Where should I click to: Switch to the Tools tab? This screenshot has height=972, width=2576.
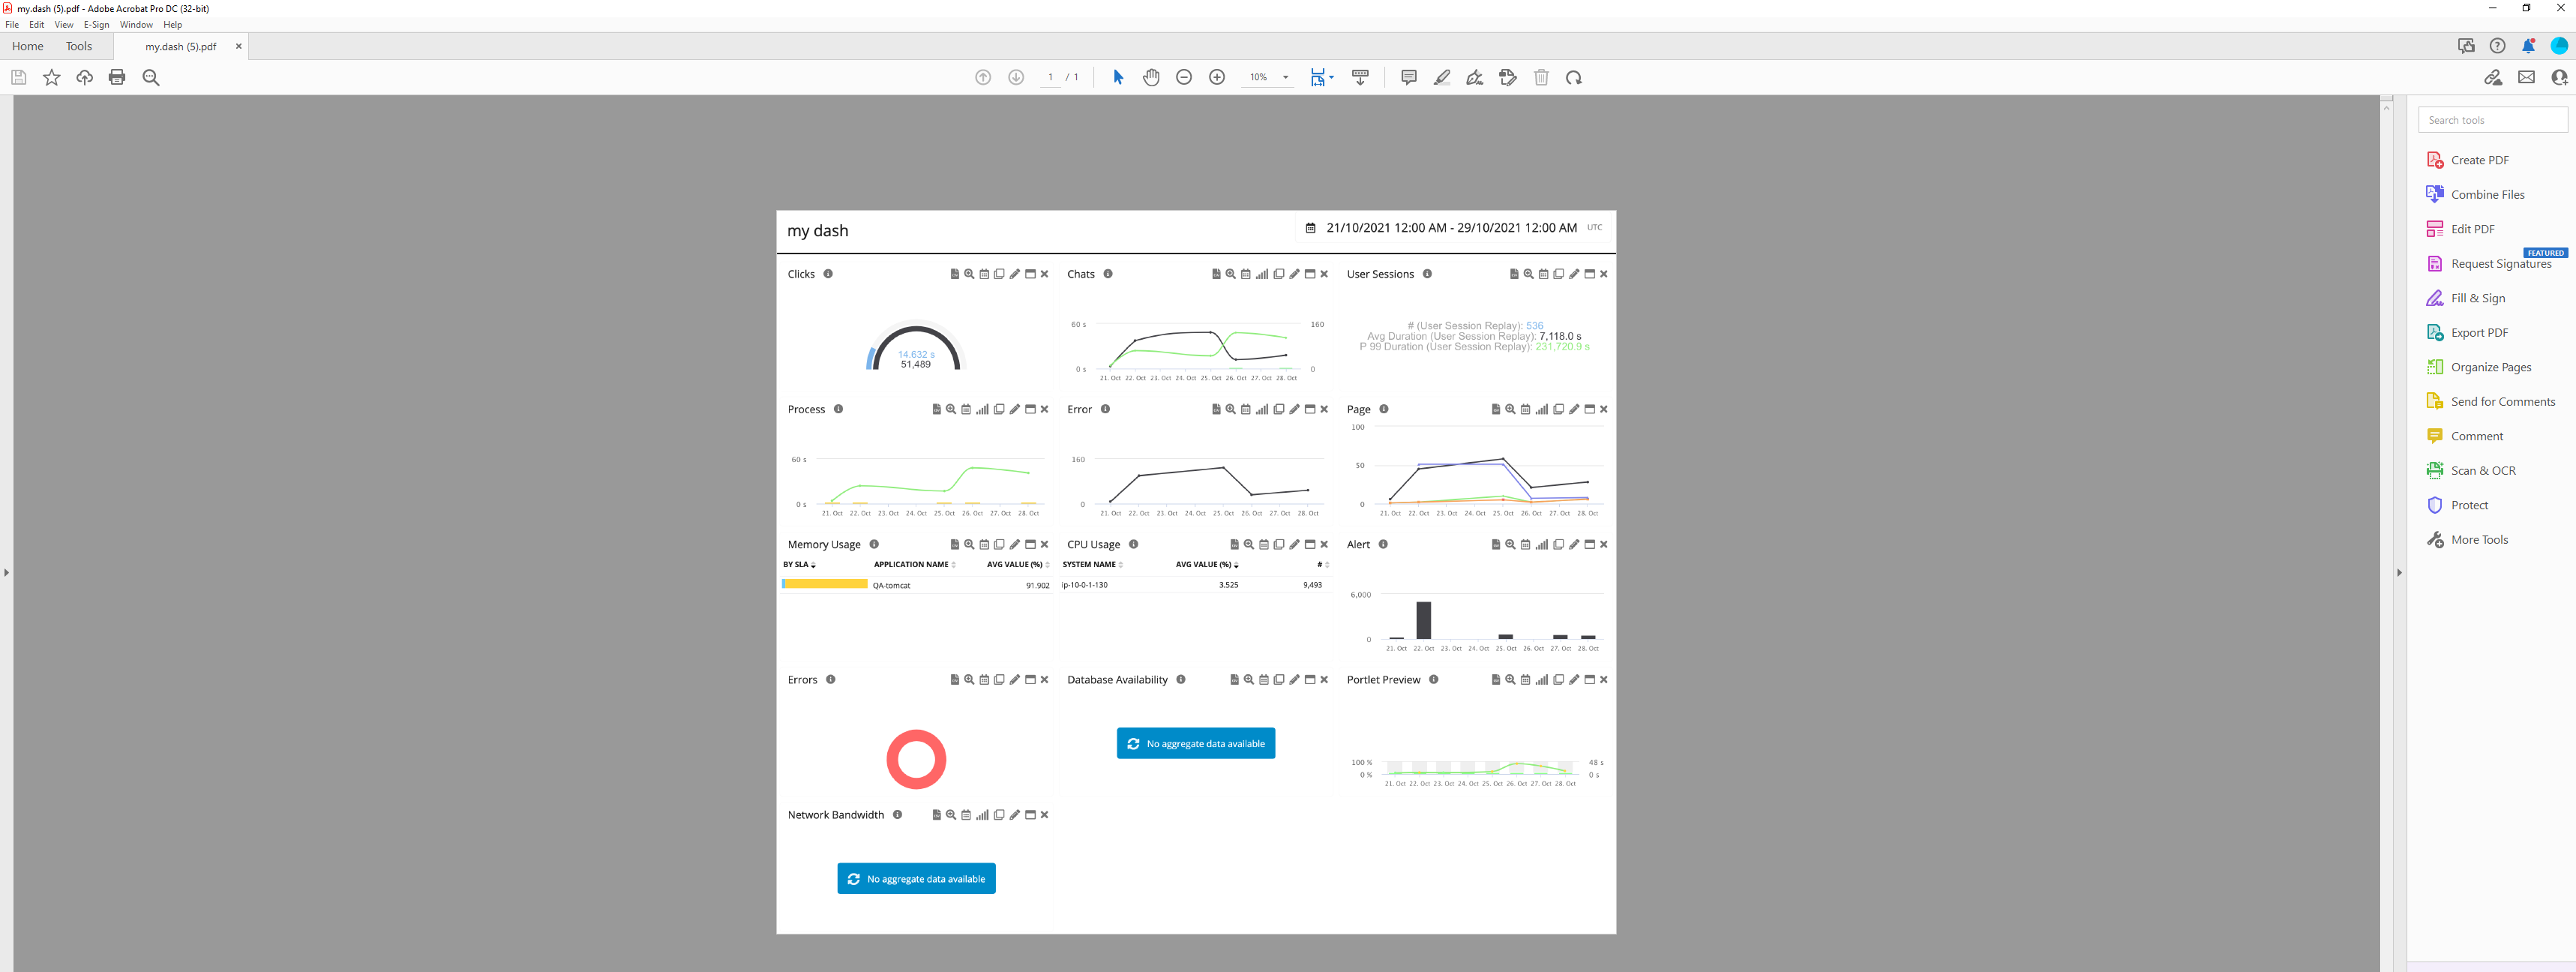tap(79, 46)
